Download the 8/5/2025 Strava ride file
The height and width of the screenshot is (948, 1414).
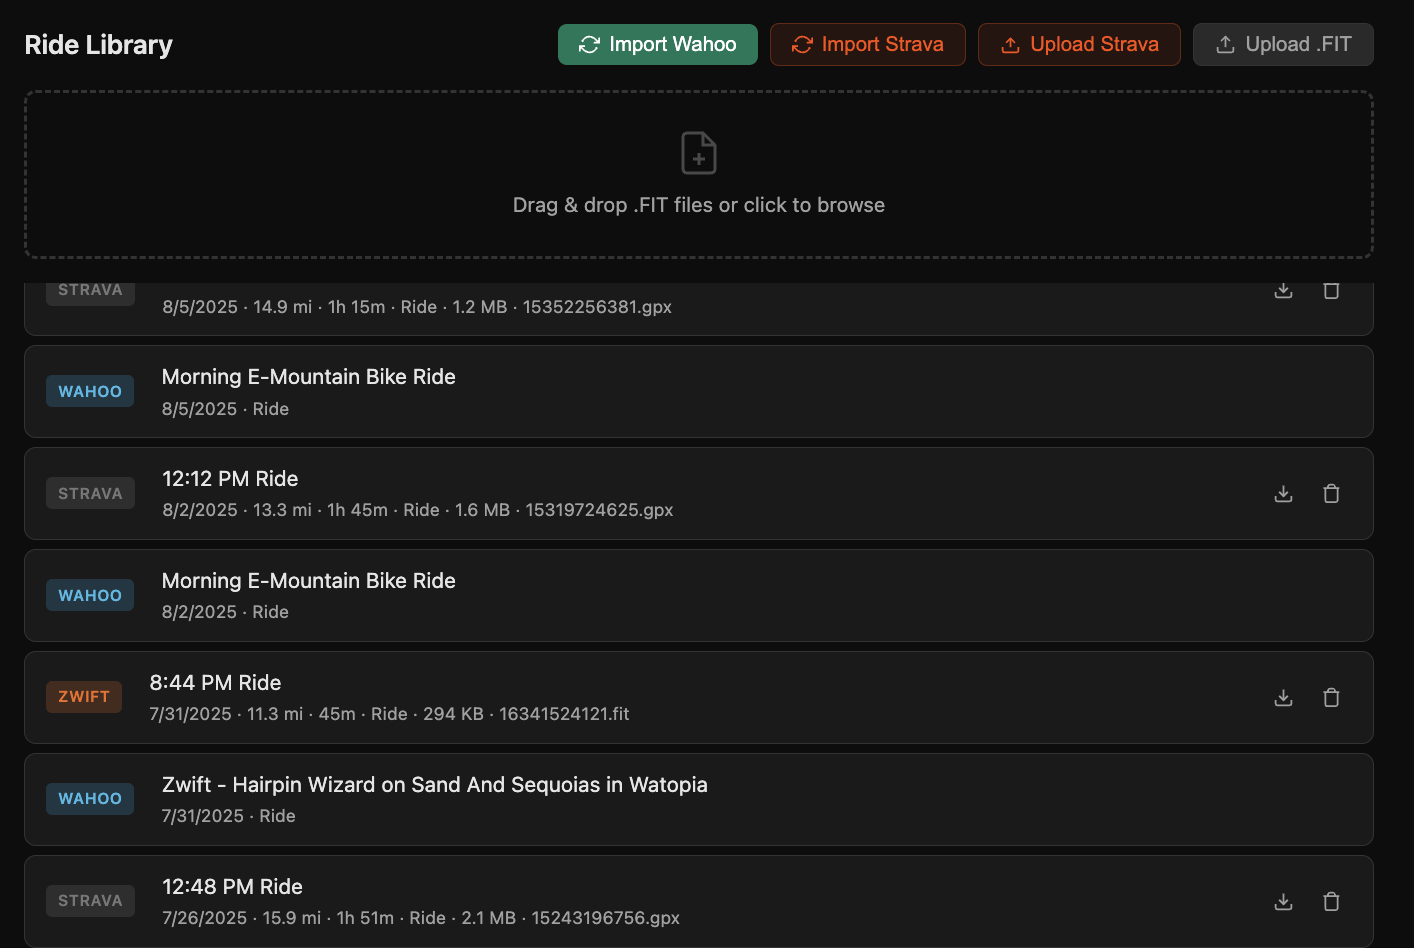tap(1283, 291)
